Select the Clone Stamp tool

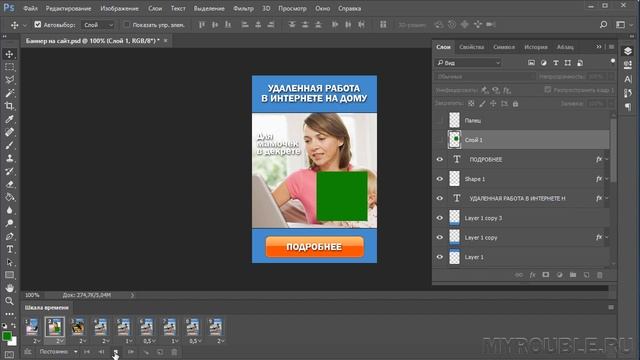pos(9,158)
